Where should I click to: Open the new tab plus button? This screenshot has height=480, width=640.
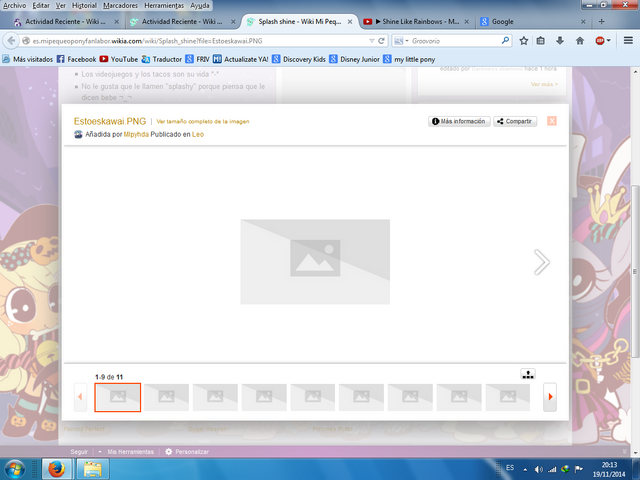602,22
